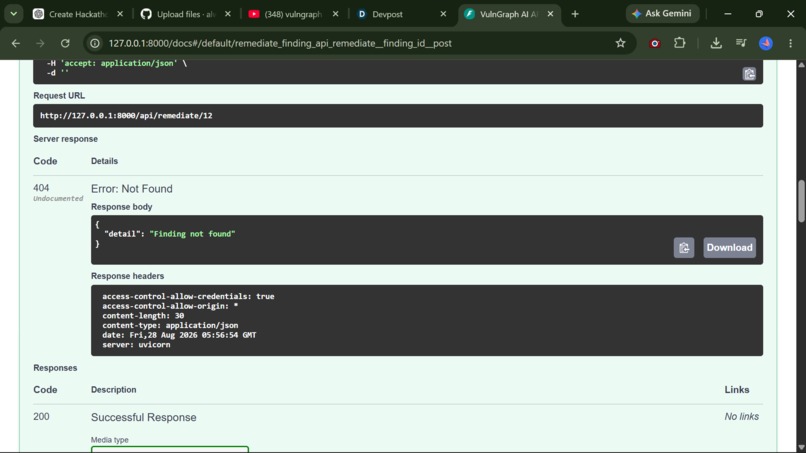The image size is (806, 453).
Task: Click the "No links" text
Action: (741, 417)
